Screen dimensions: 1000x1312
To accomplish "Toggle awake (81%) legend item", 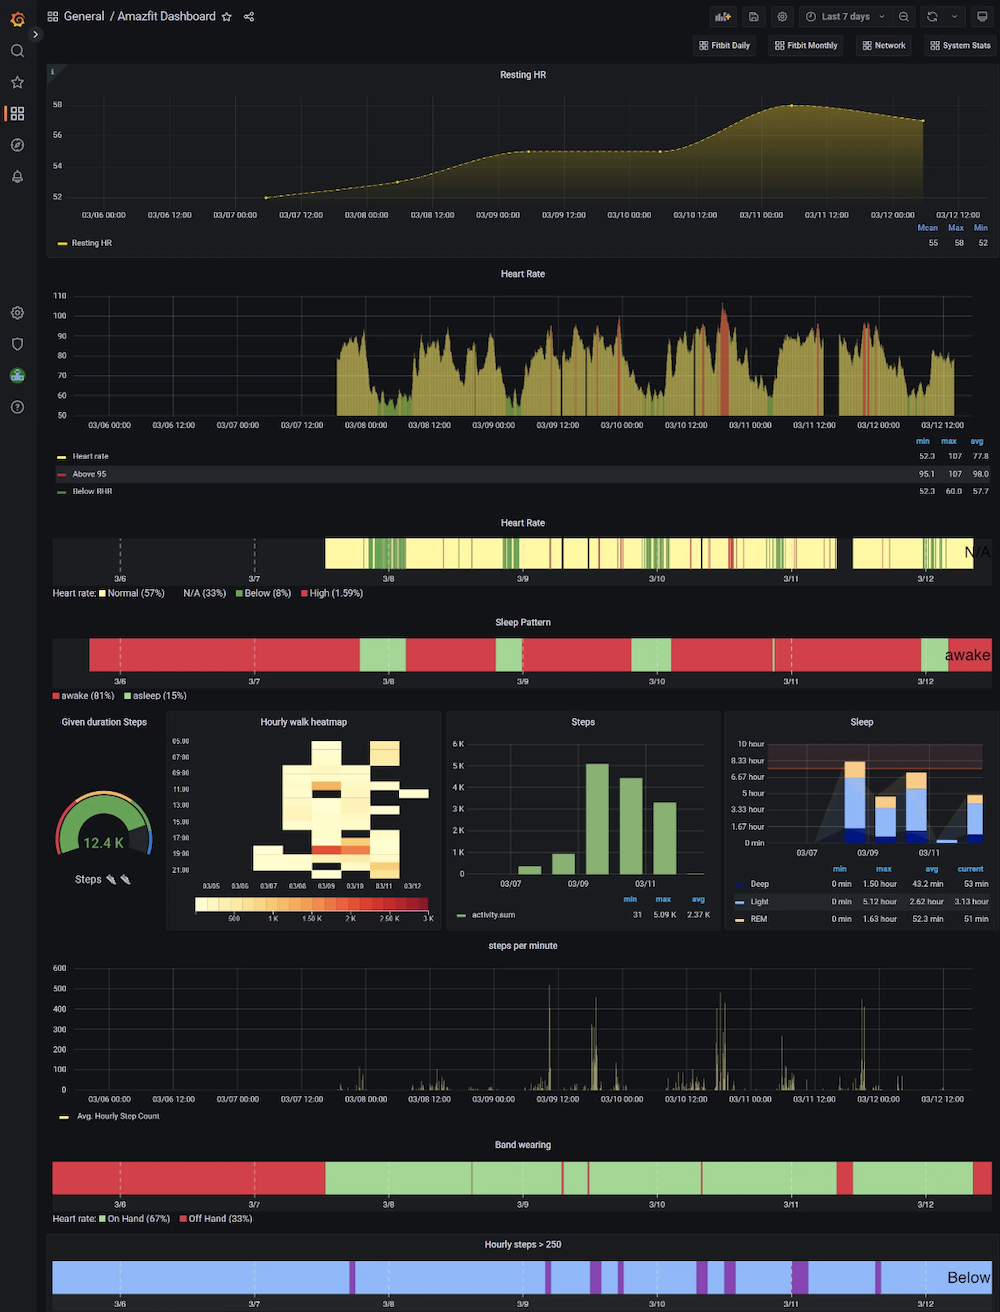I will coord(83,696).
